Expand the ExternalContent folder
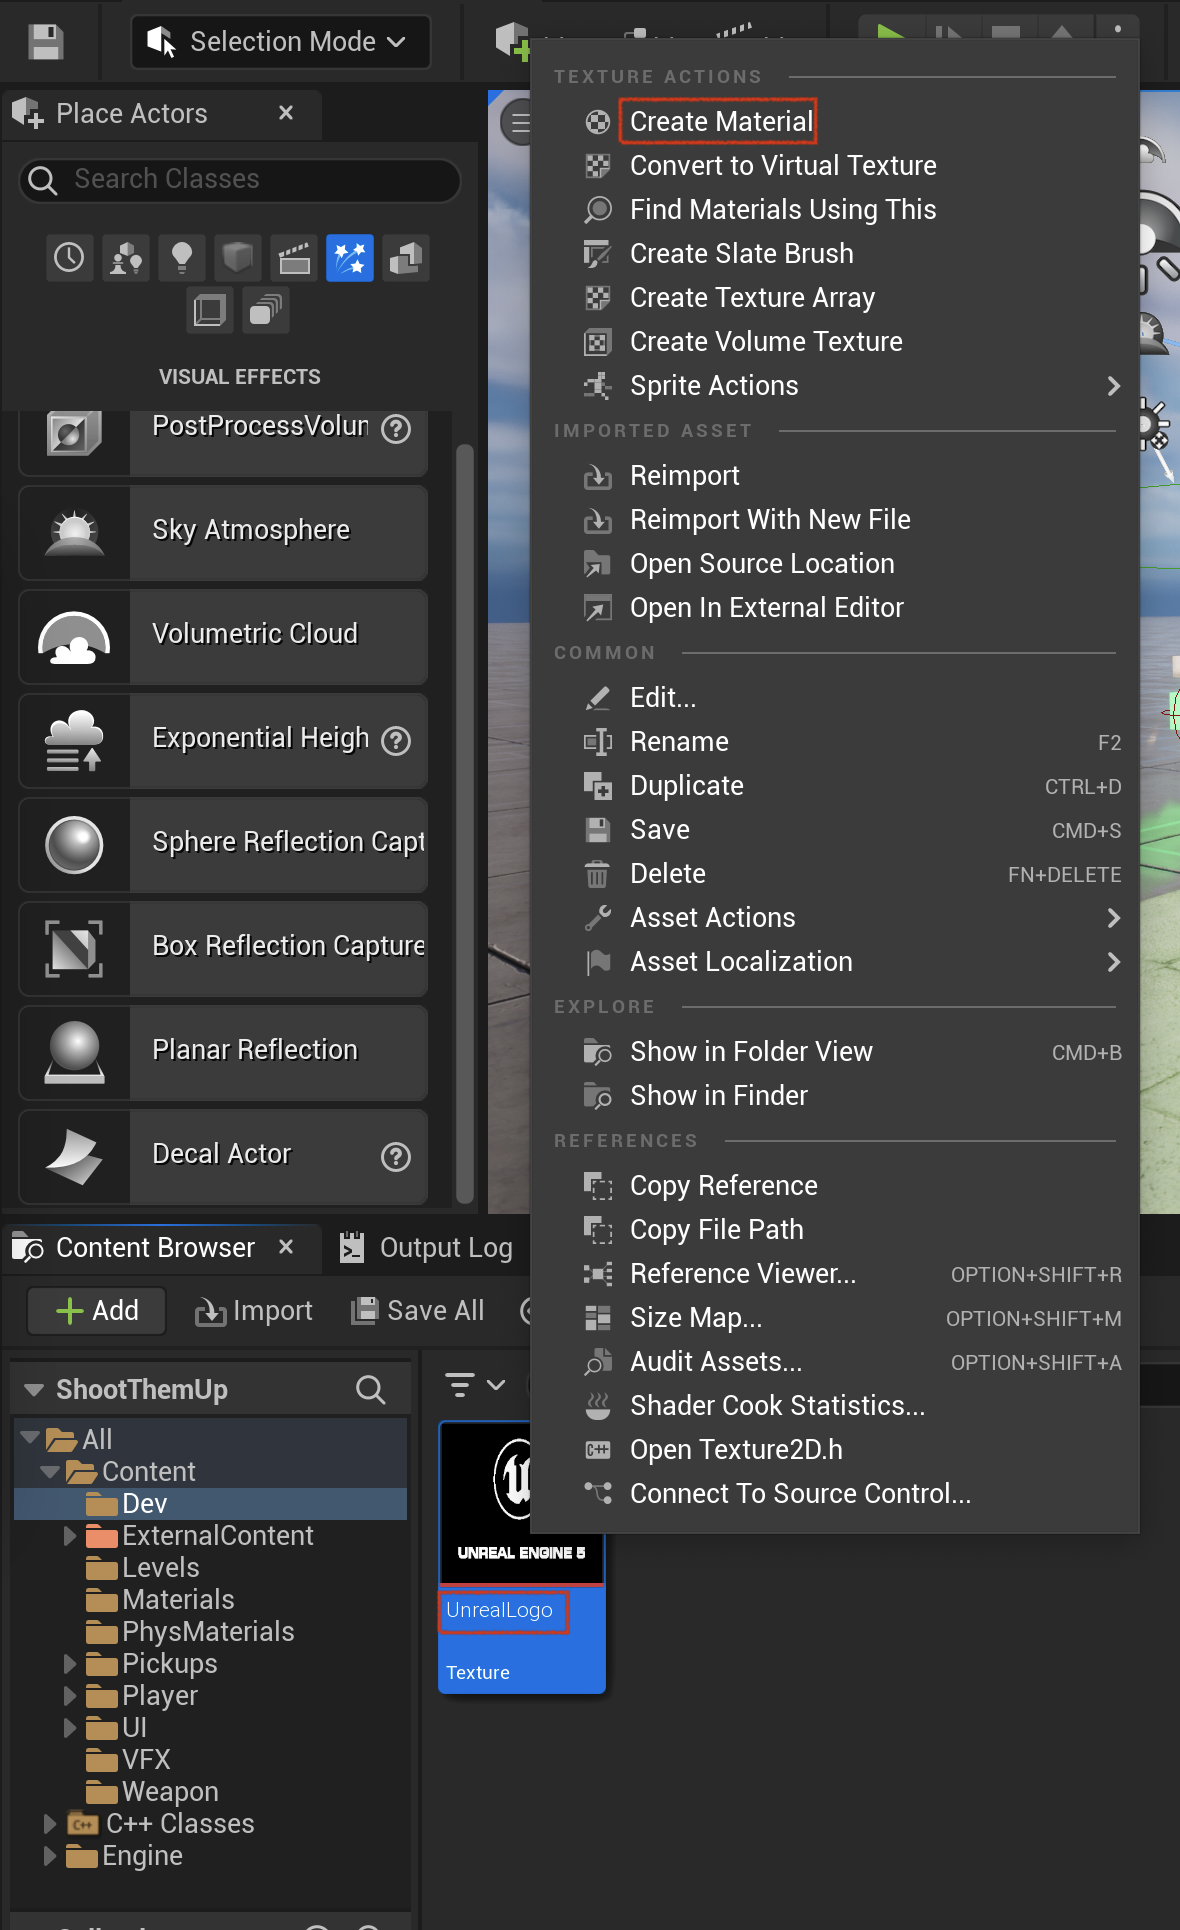Viewport: 1180px width, 1930px height. [70, 1535]
